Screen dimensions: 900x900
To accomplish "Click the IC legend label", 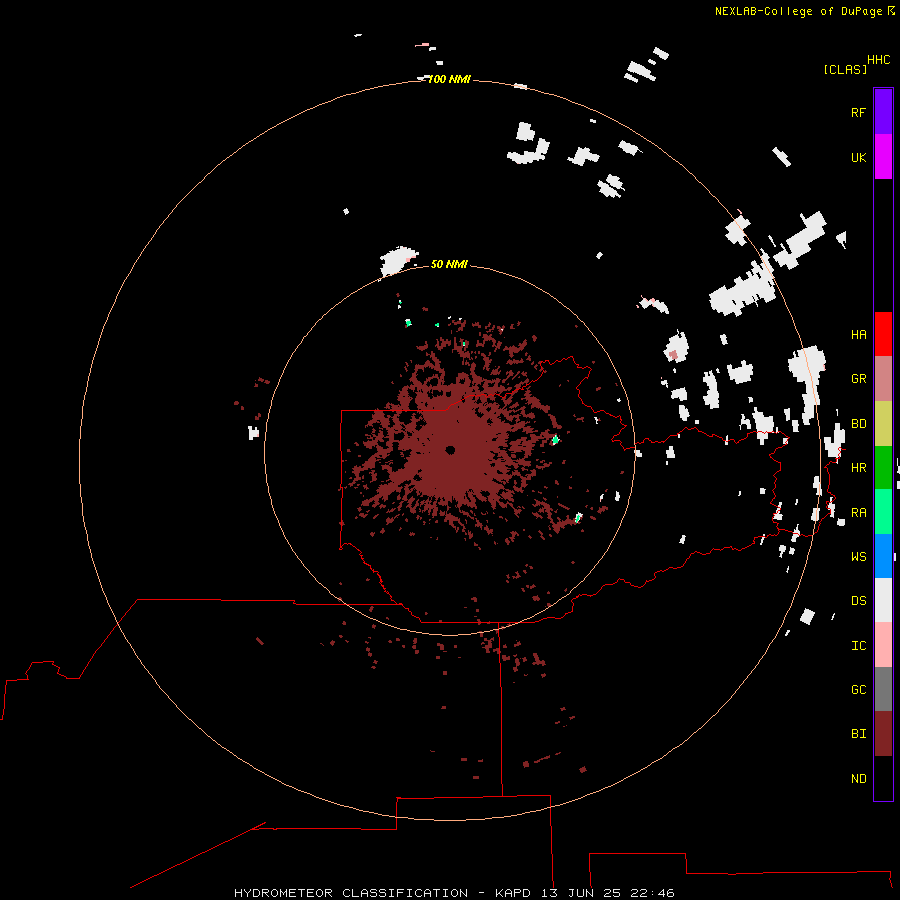I will pos(858,645).
